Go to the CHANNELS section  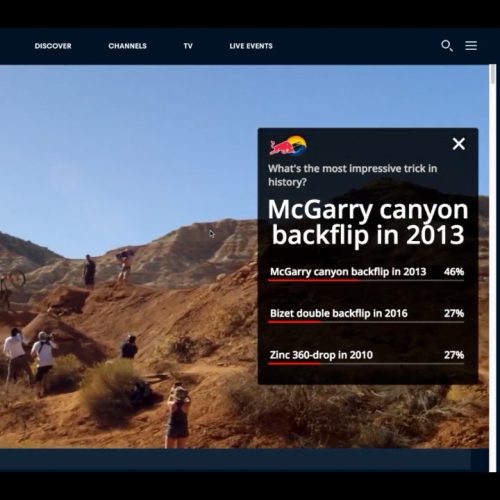127,46
